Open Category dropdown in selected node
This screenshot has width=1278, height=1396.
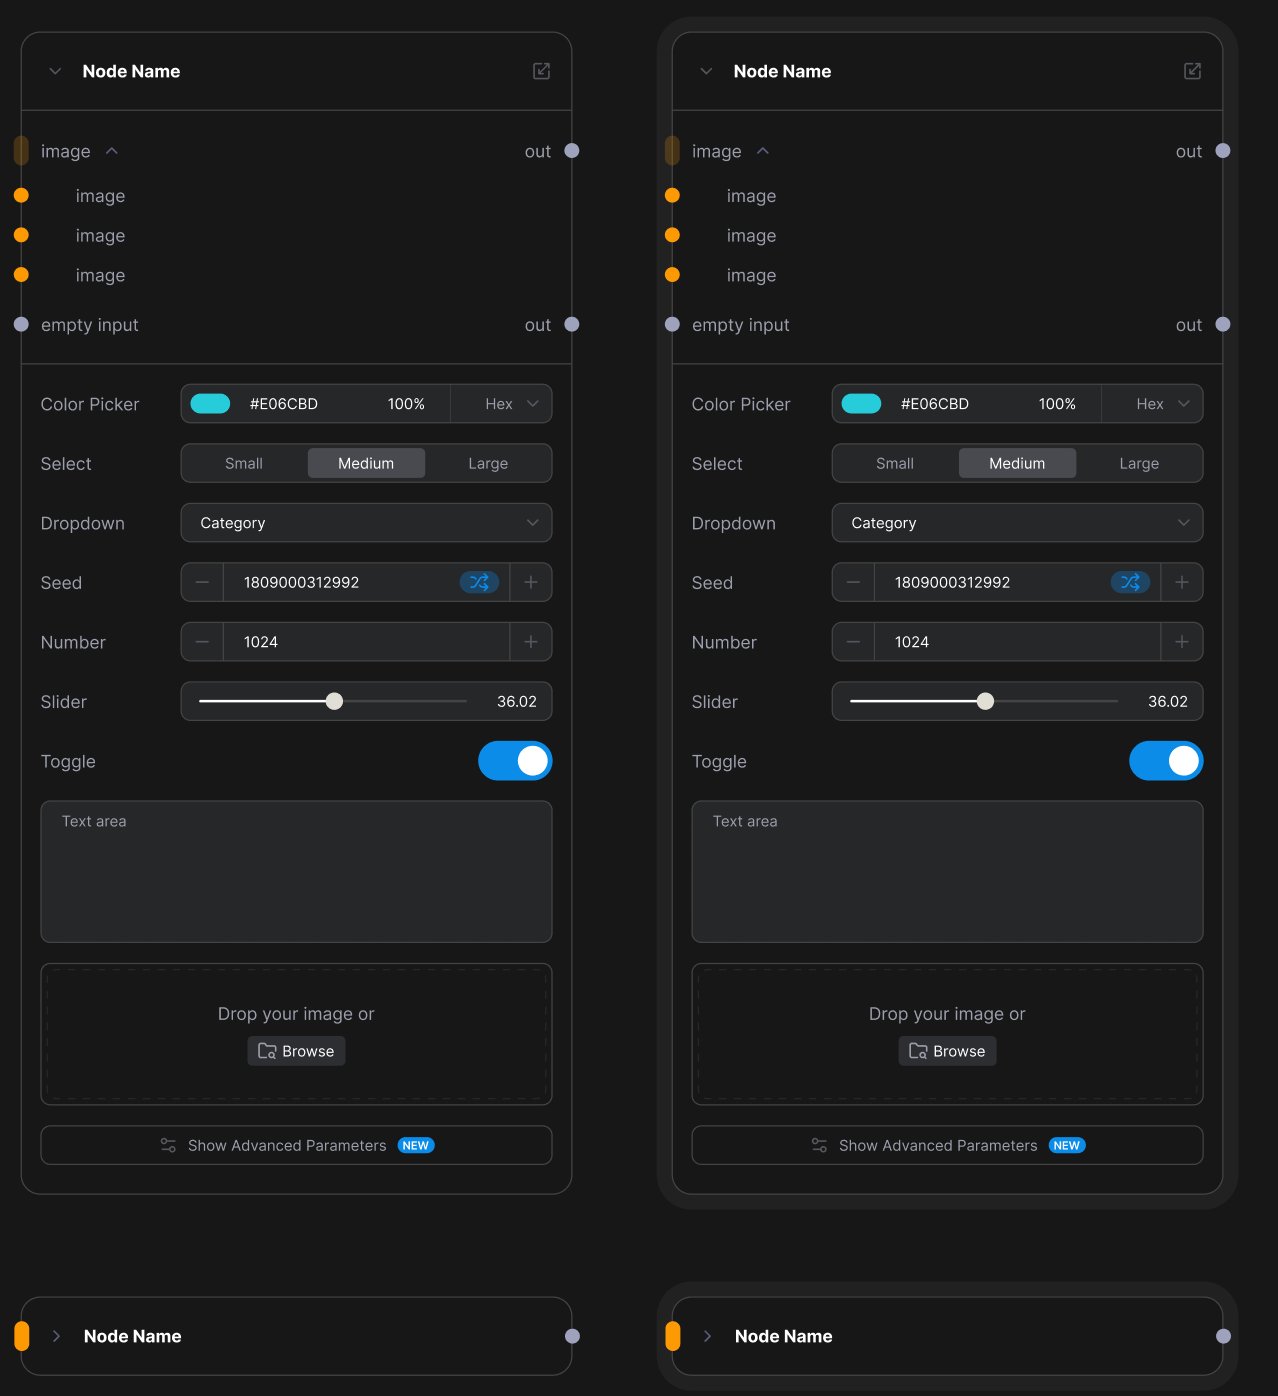[x=1017, y=523]
